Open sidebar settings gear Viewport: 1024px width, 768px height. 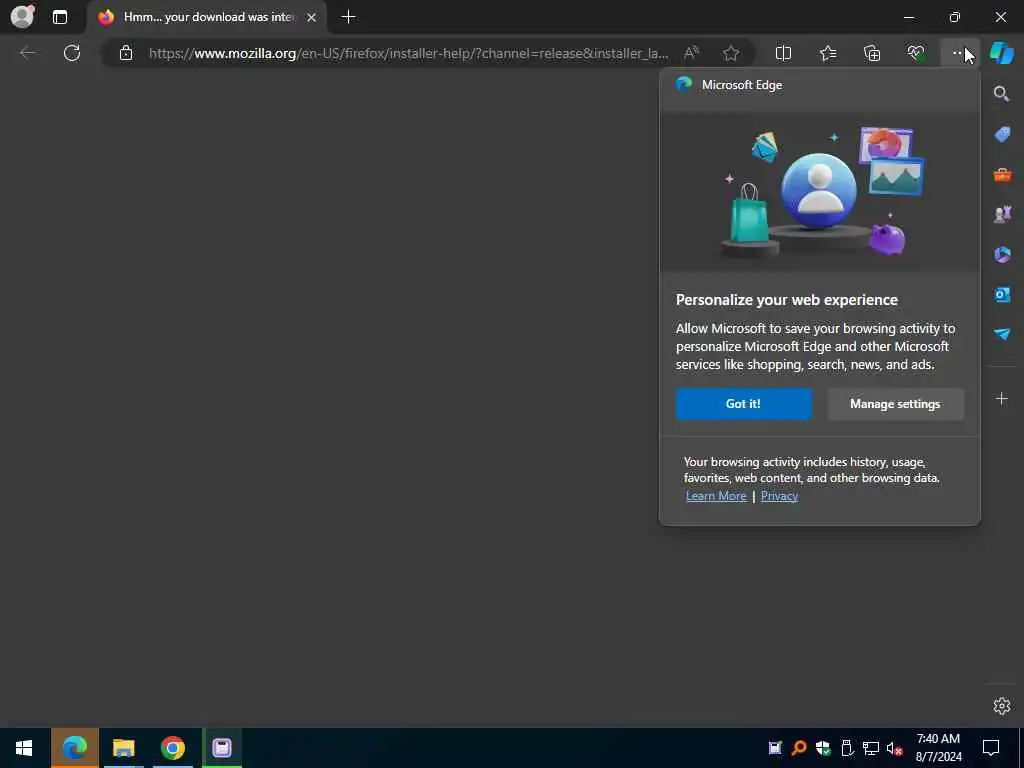pos(1002,706)
